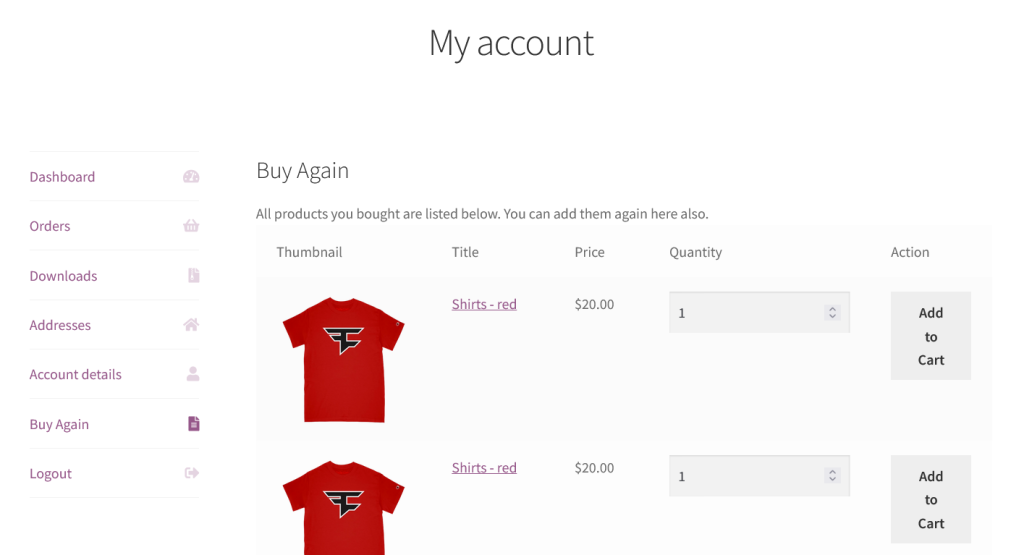This screenshot has width=1024, height=555.
Task: Click the Dashboard gauge icon
Action: tap(191, 177)
